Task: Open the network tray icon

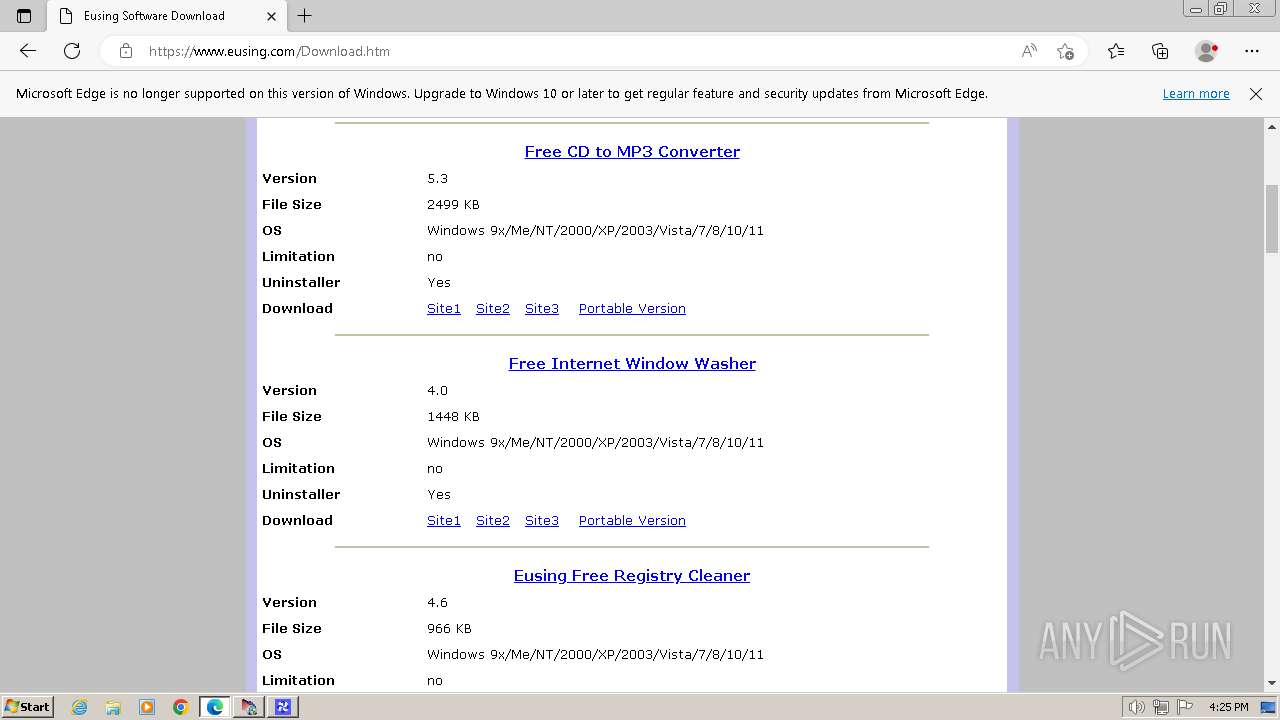Action: (1161, 707)
